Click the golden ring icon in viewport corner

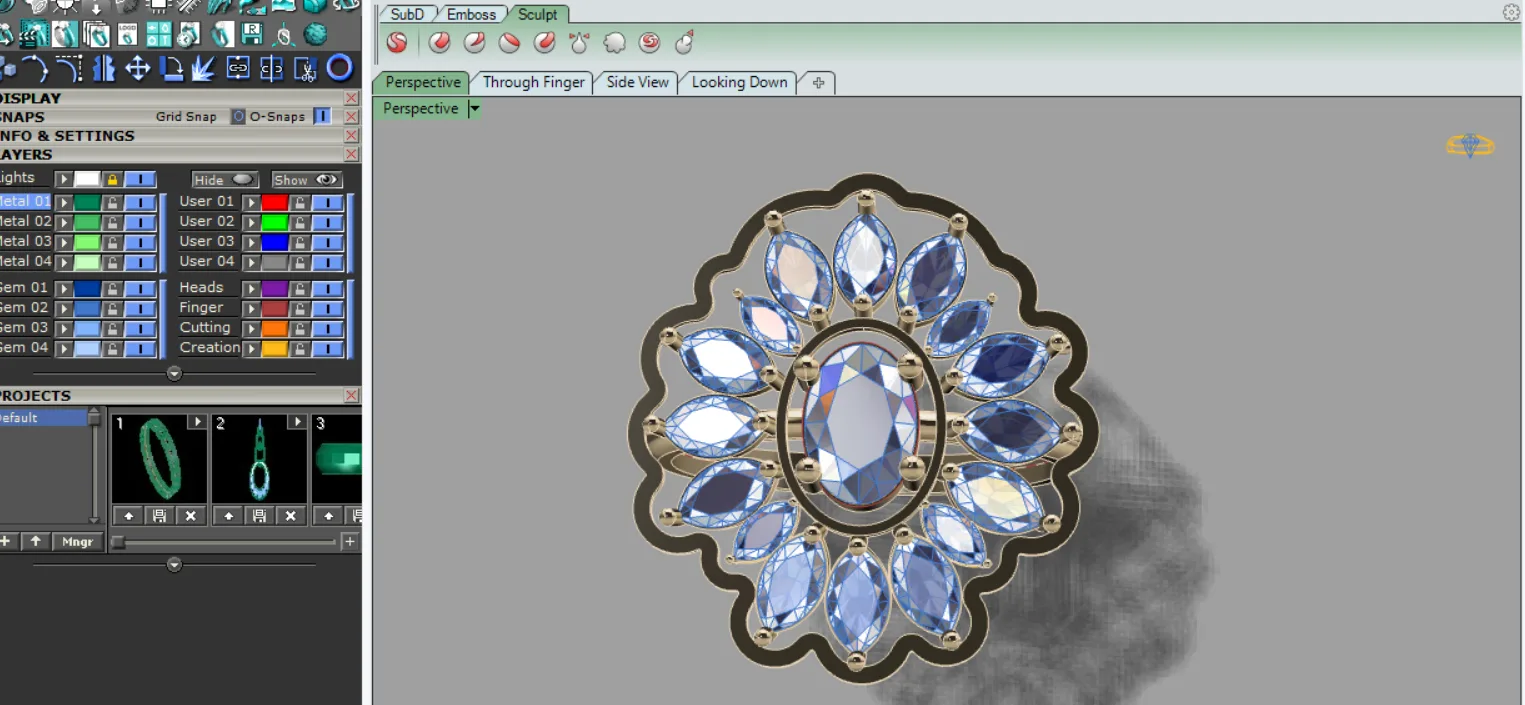pos(1470,146)
